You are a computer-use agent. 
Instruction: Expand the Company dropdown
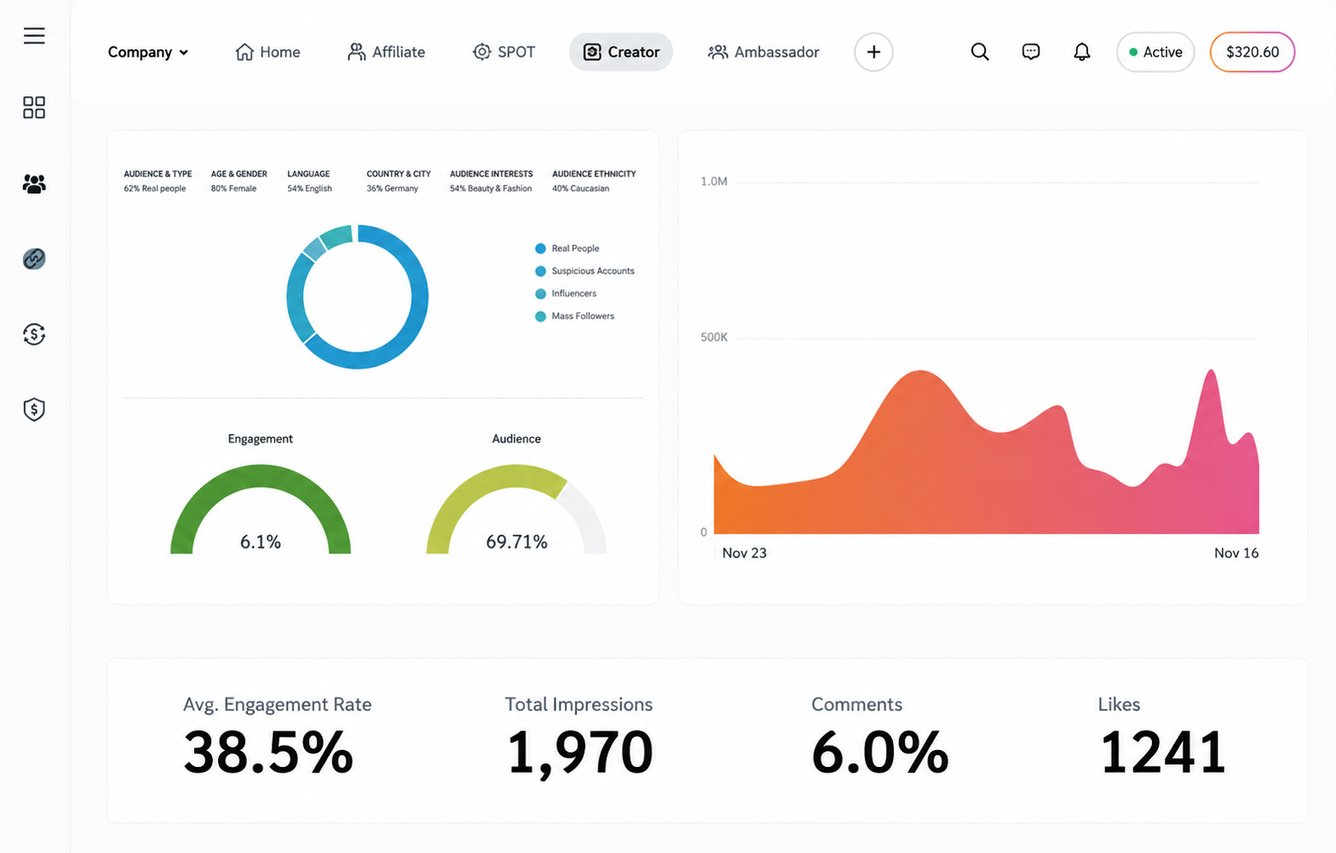[x=148, y=52]
